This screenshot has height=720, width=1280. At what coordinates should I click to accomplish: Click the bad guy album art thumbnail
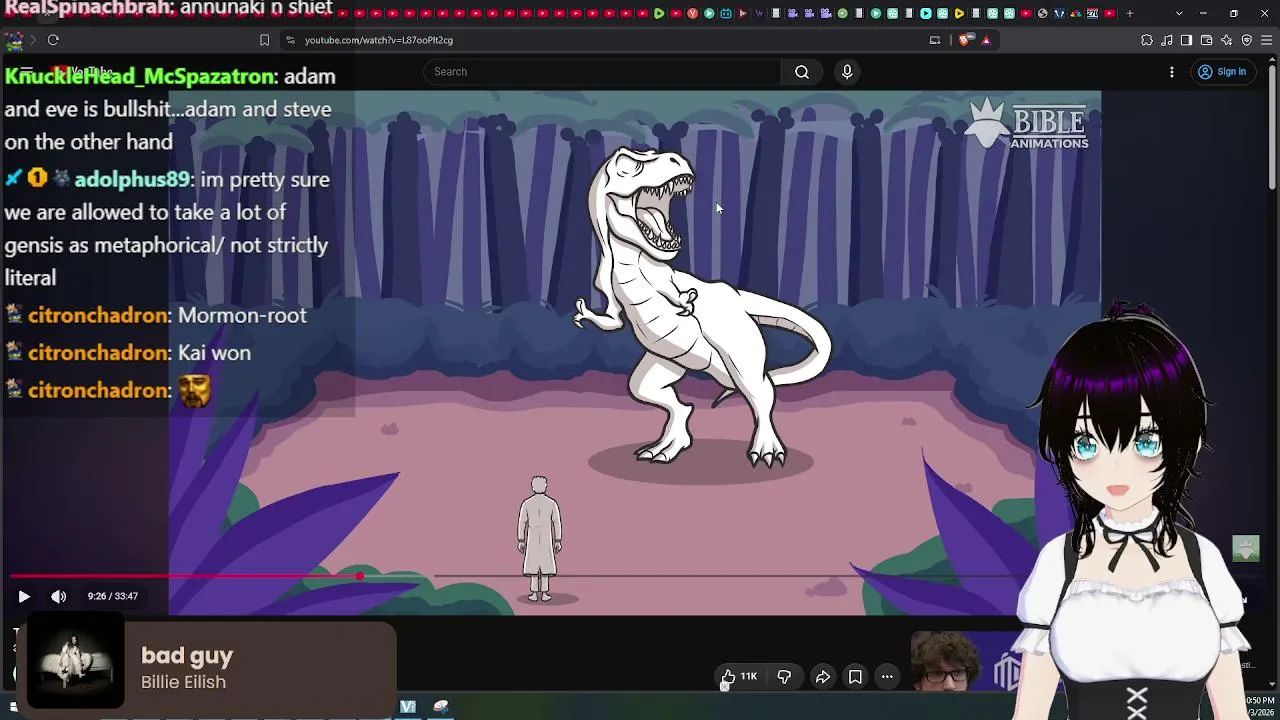click(75, 659)
